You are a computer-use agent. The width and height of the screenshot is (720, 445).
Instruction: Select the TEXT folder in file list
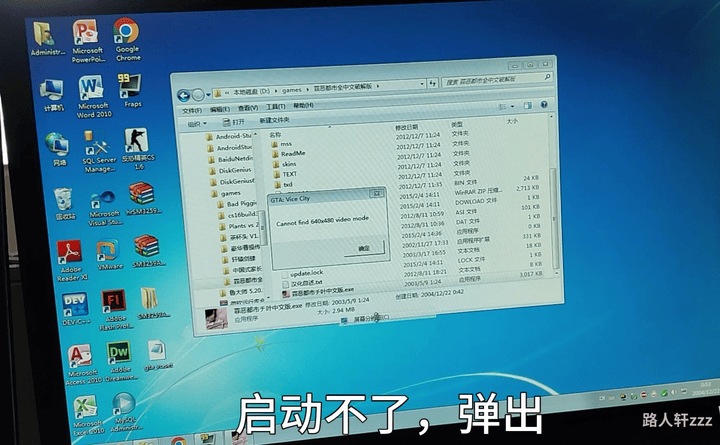[285, 175]
